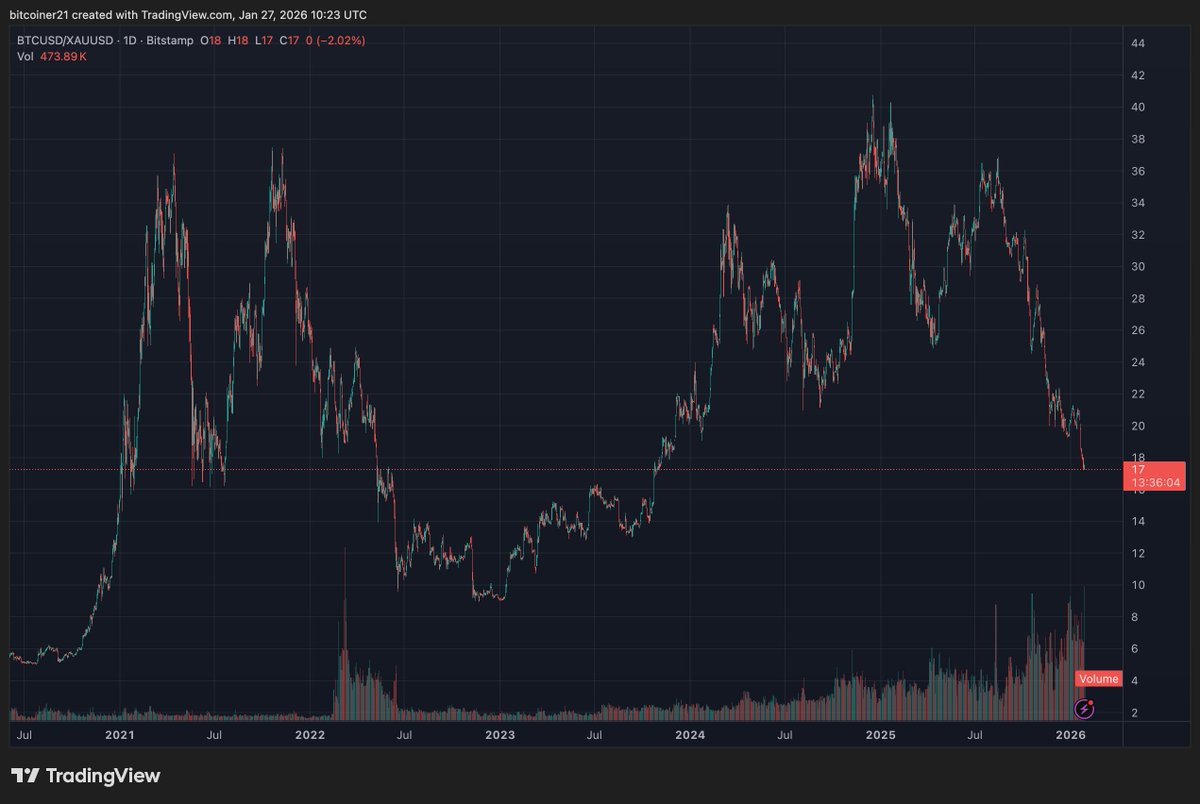1200x804 pixels.
Task: Click the lightning bolt instant trading icon
Action: (x=1084, y=709)
